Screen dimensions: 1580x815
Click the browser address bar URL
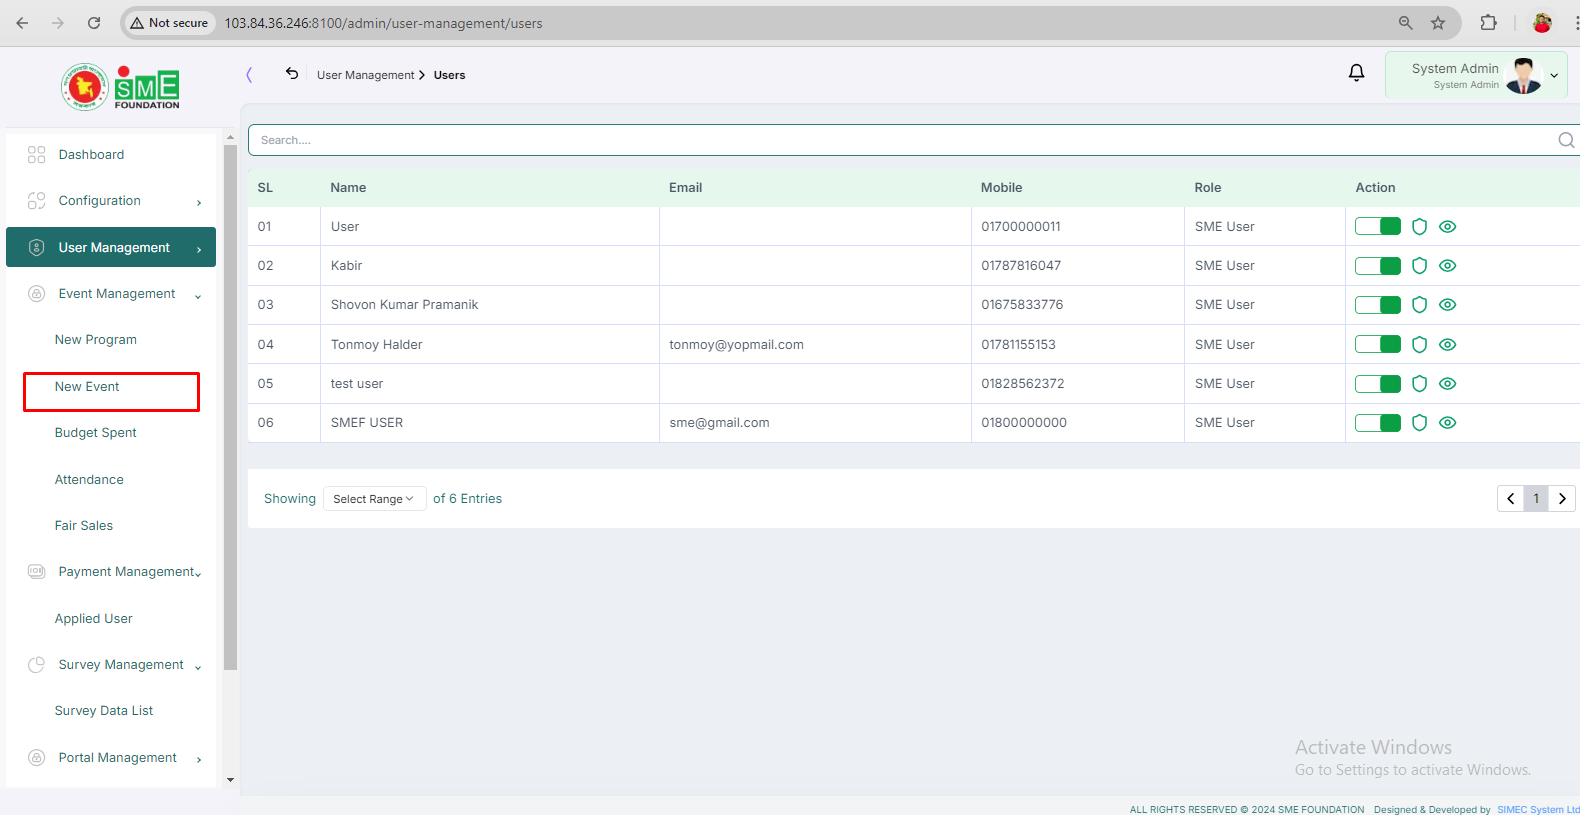(x=383, y=23)
